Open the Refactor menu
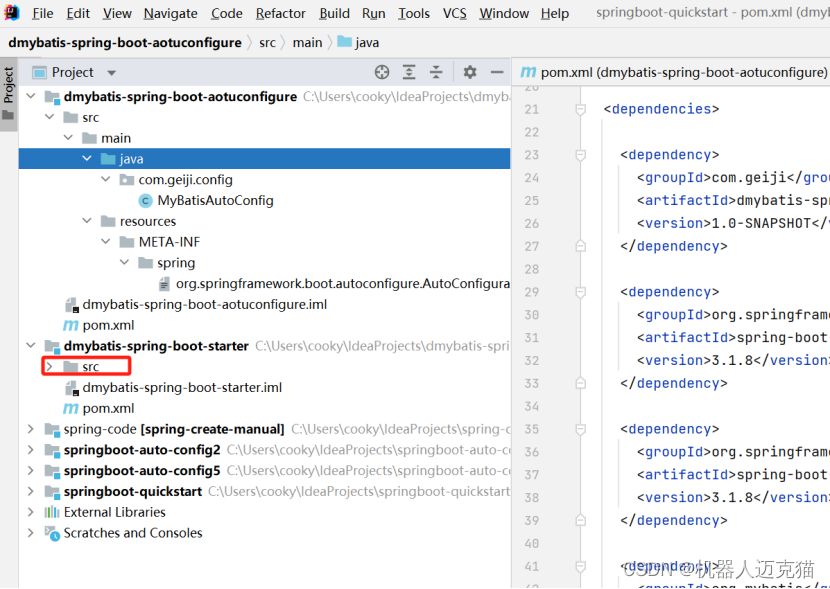 (x=280, y=13)
